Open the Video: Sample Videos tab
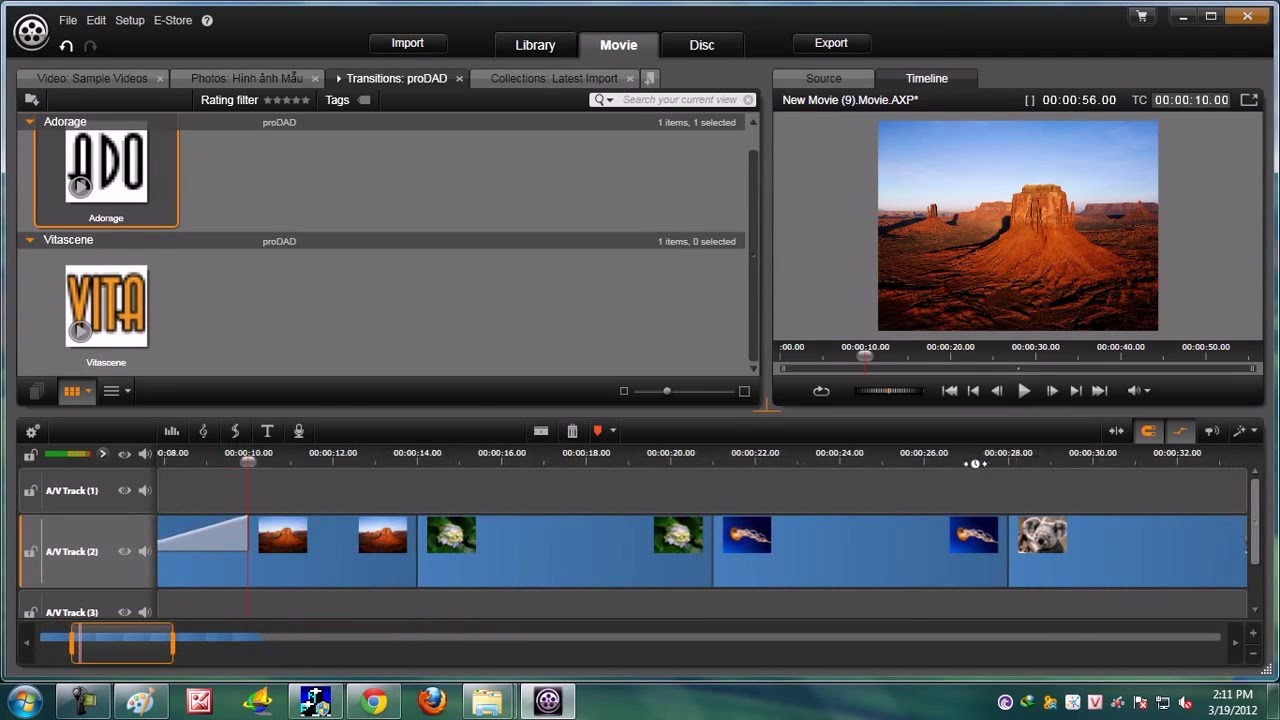Screen dimensions: 1280x720 point(92,78)
